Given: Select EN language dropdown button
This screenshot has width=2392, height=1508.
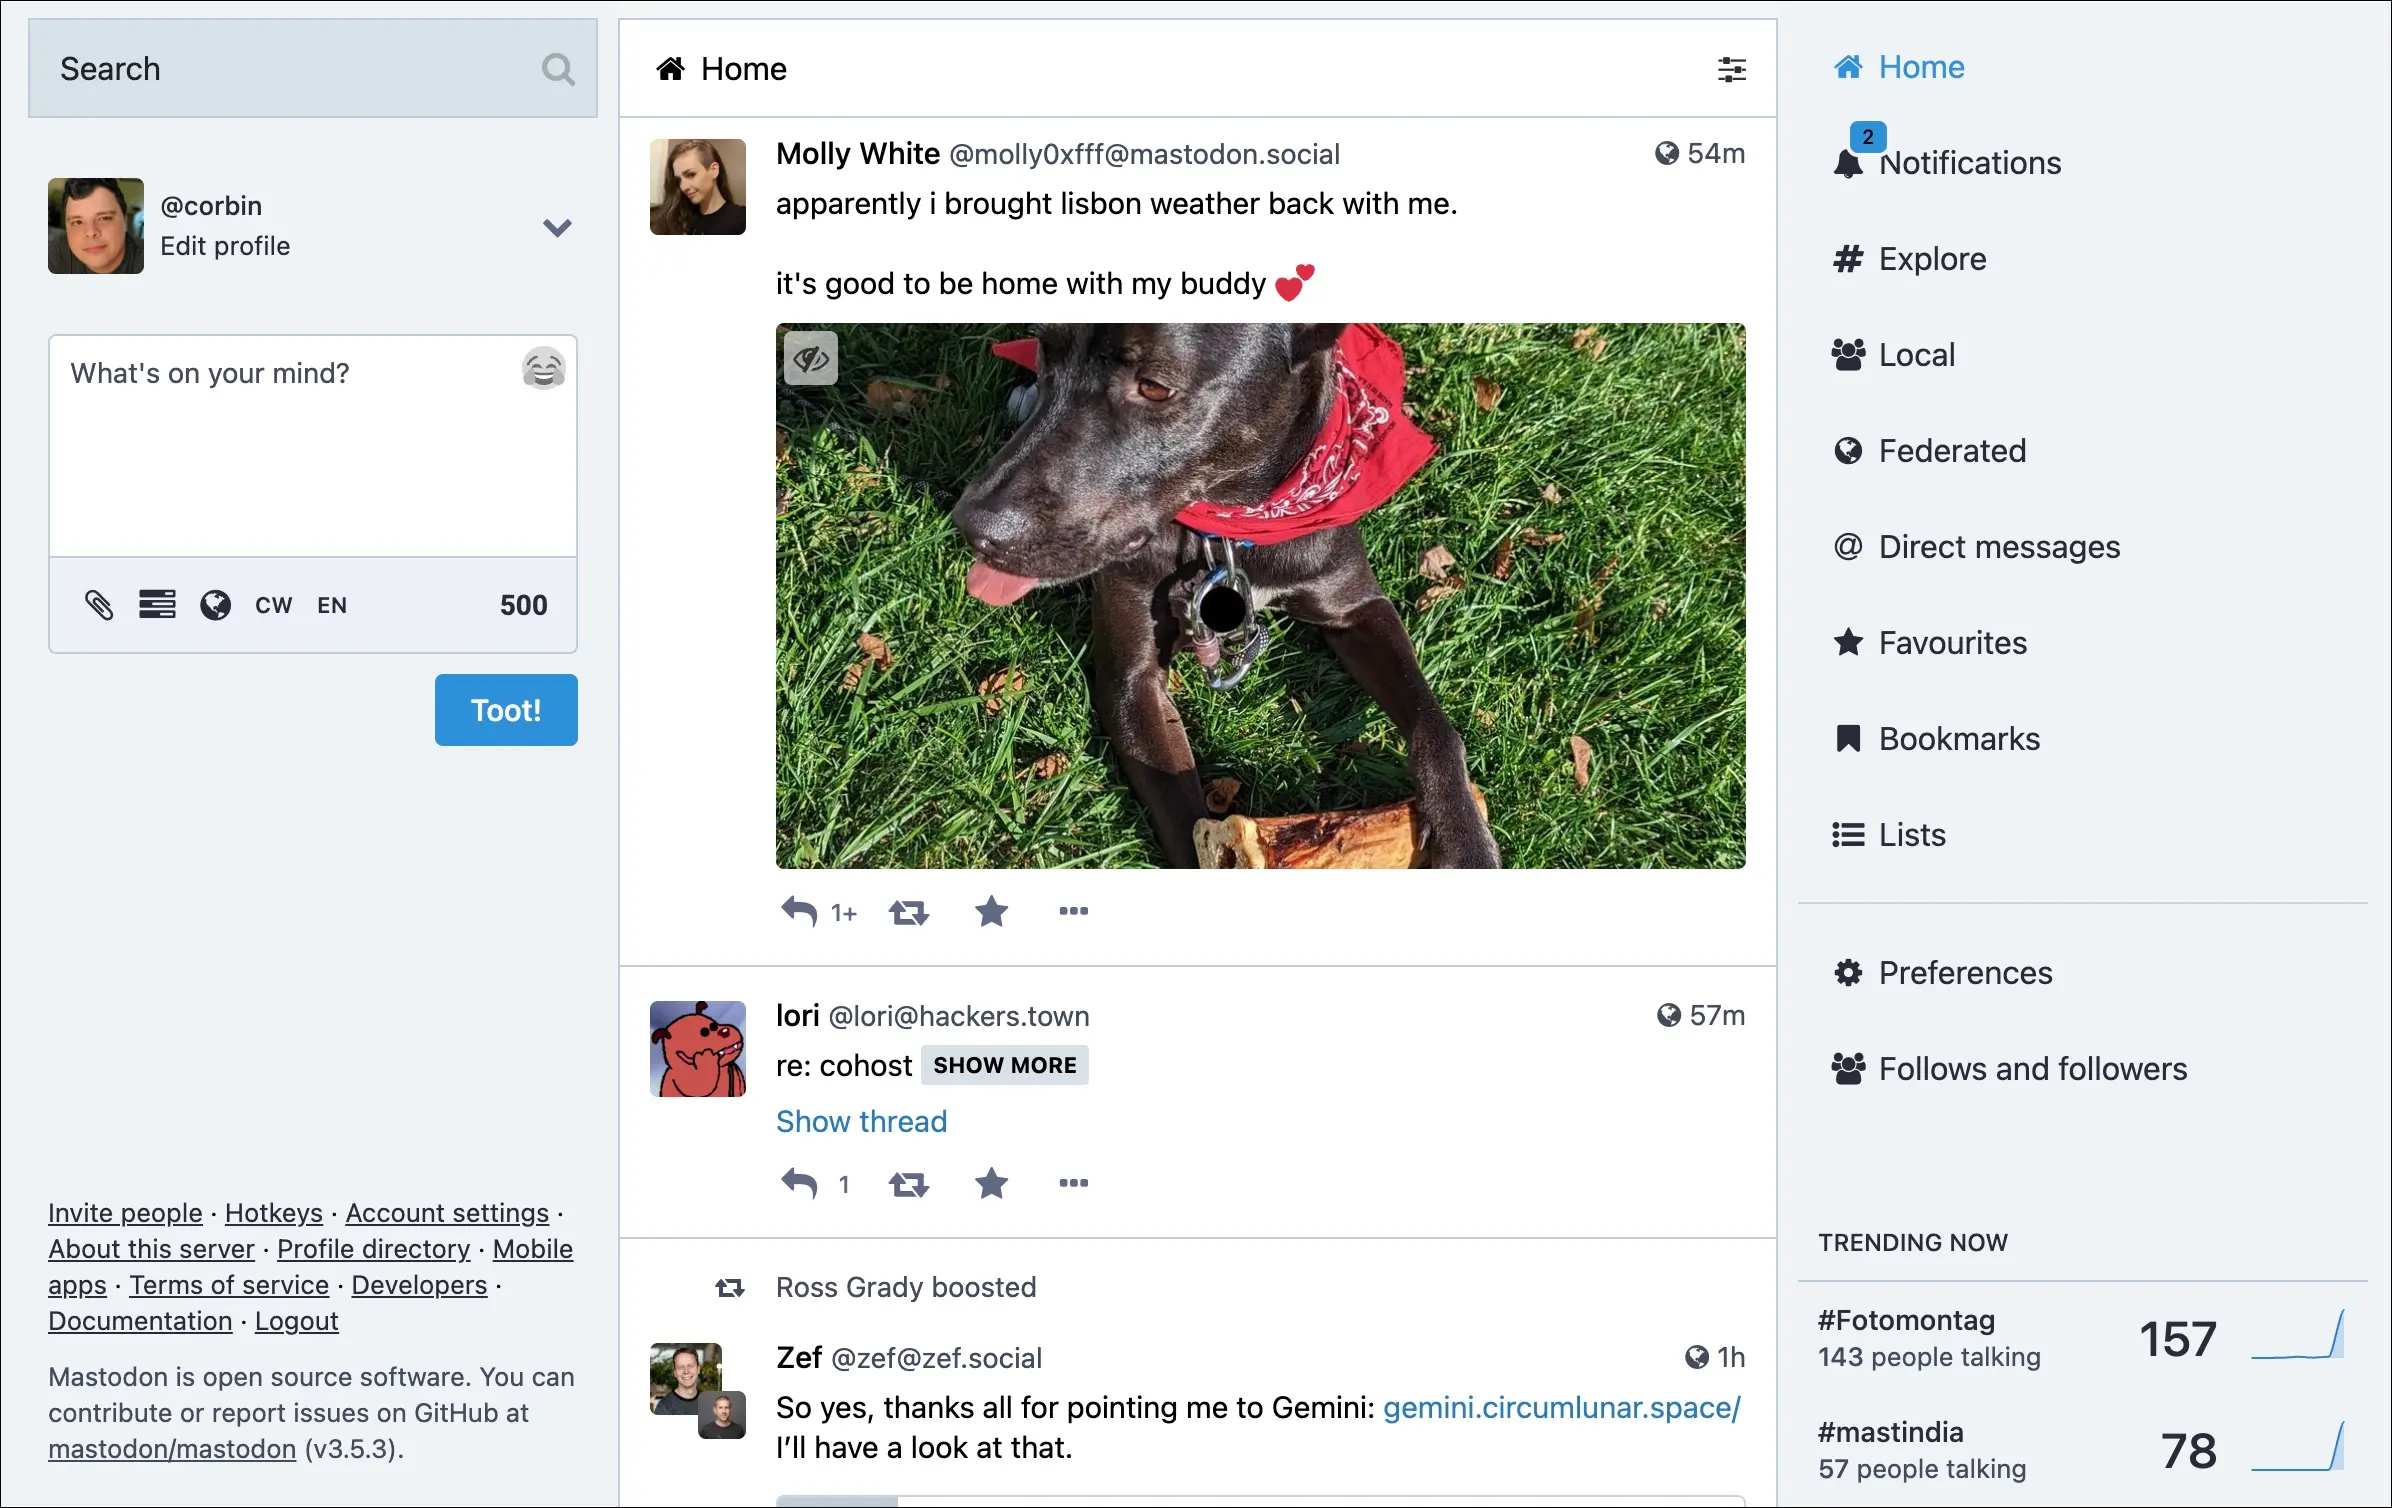Looking at the screenshot, I should click(x=332, y=603).
